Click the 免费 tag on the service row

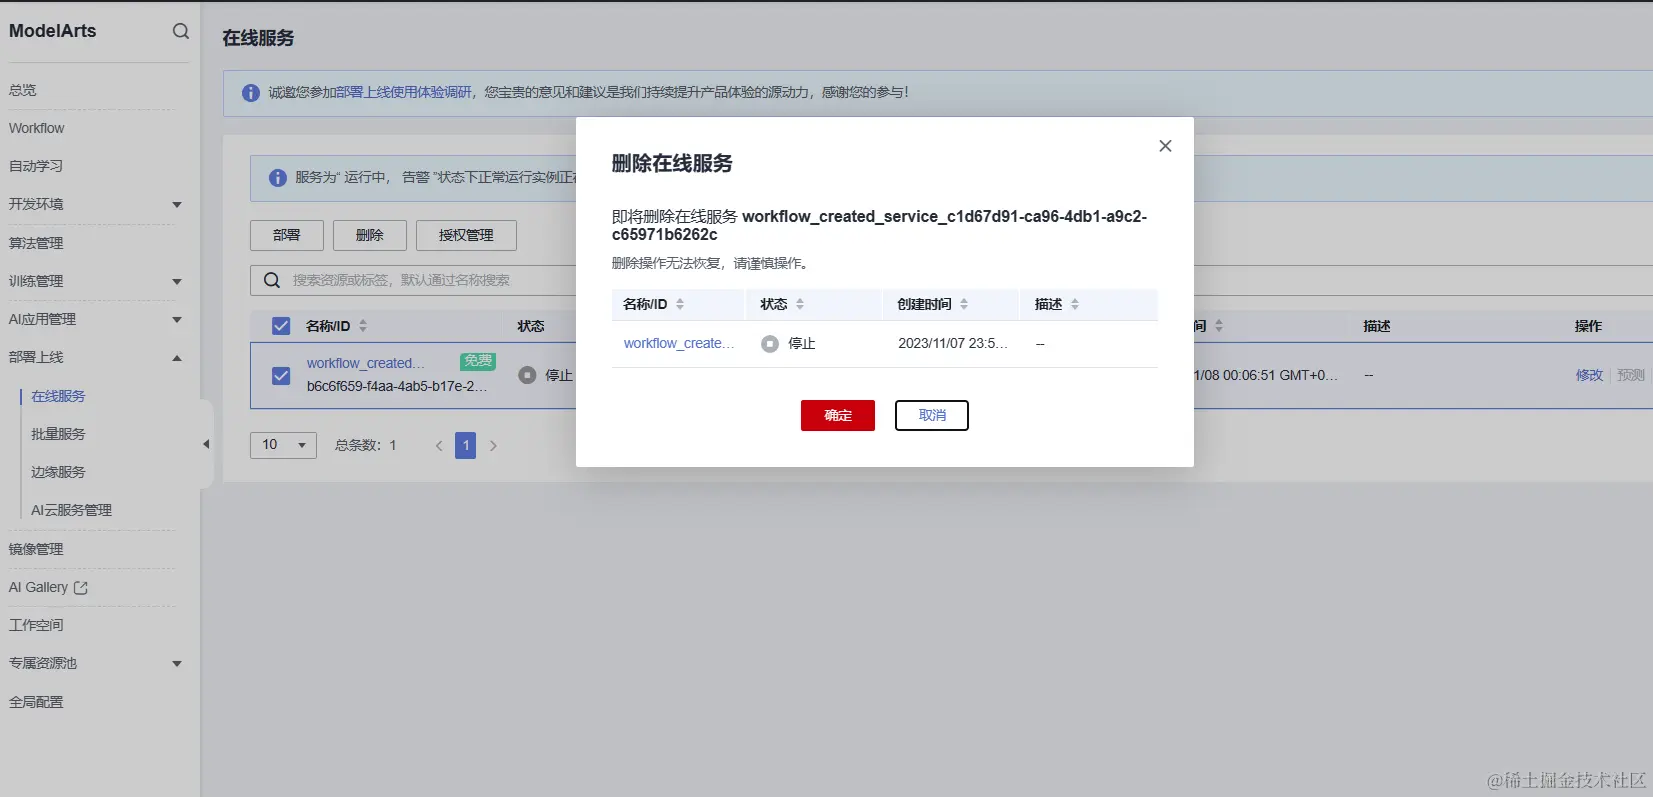pyautogui.click(x=478, y=361)
